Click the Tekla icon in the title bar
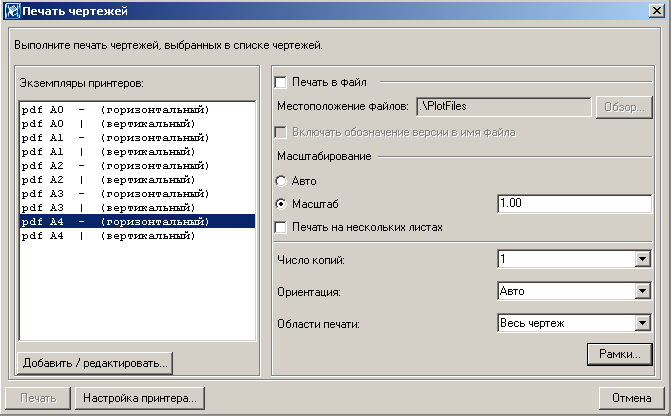The image size is (671, 416). [12, 11]
